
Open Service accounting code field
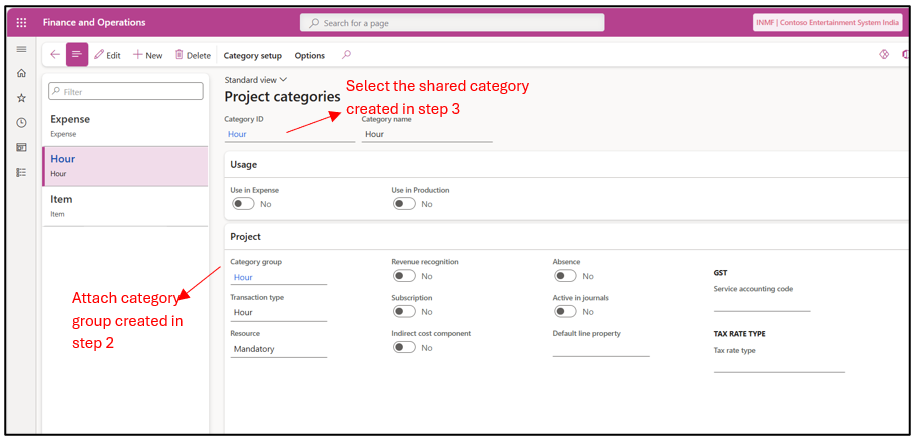click(762, 304)
